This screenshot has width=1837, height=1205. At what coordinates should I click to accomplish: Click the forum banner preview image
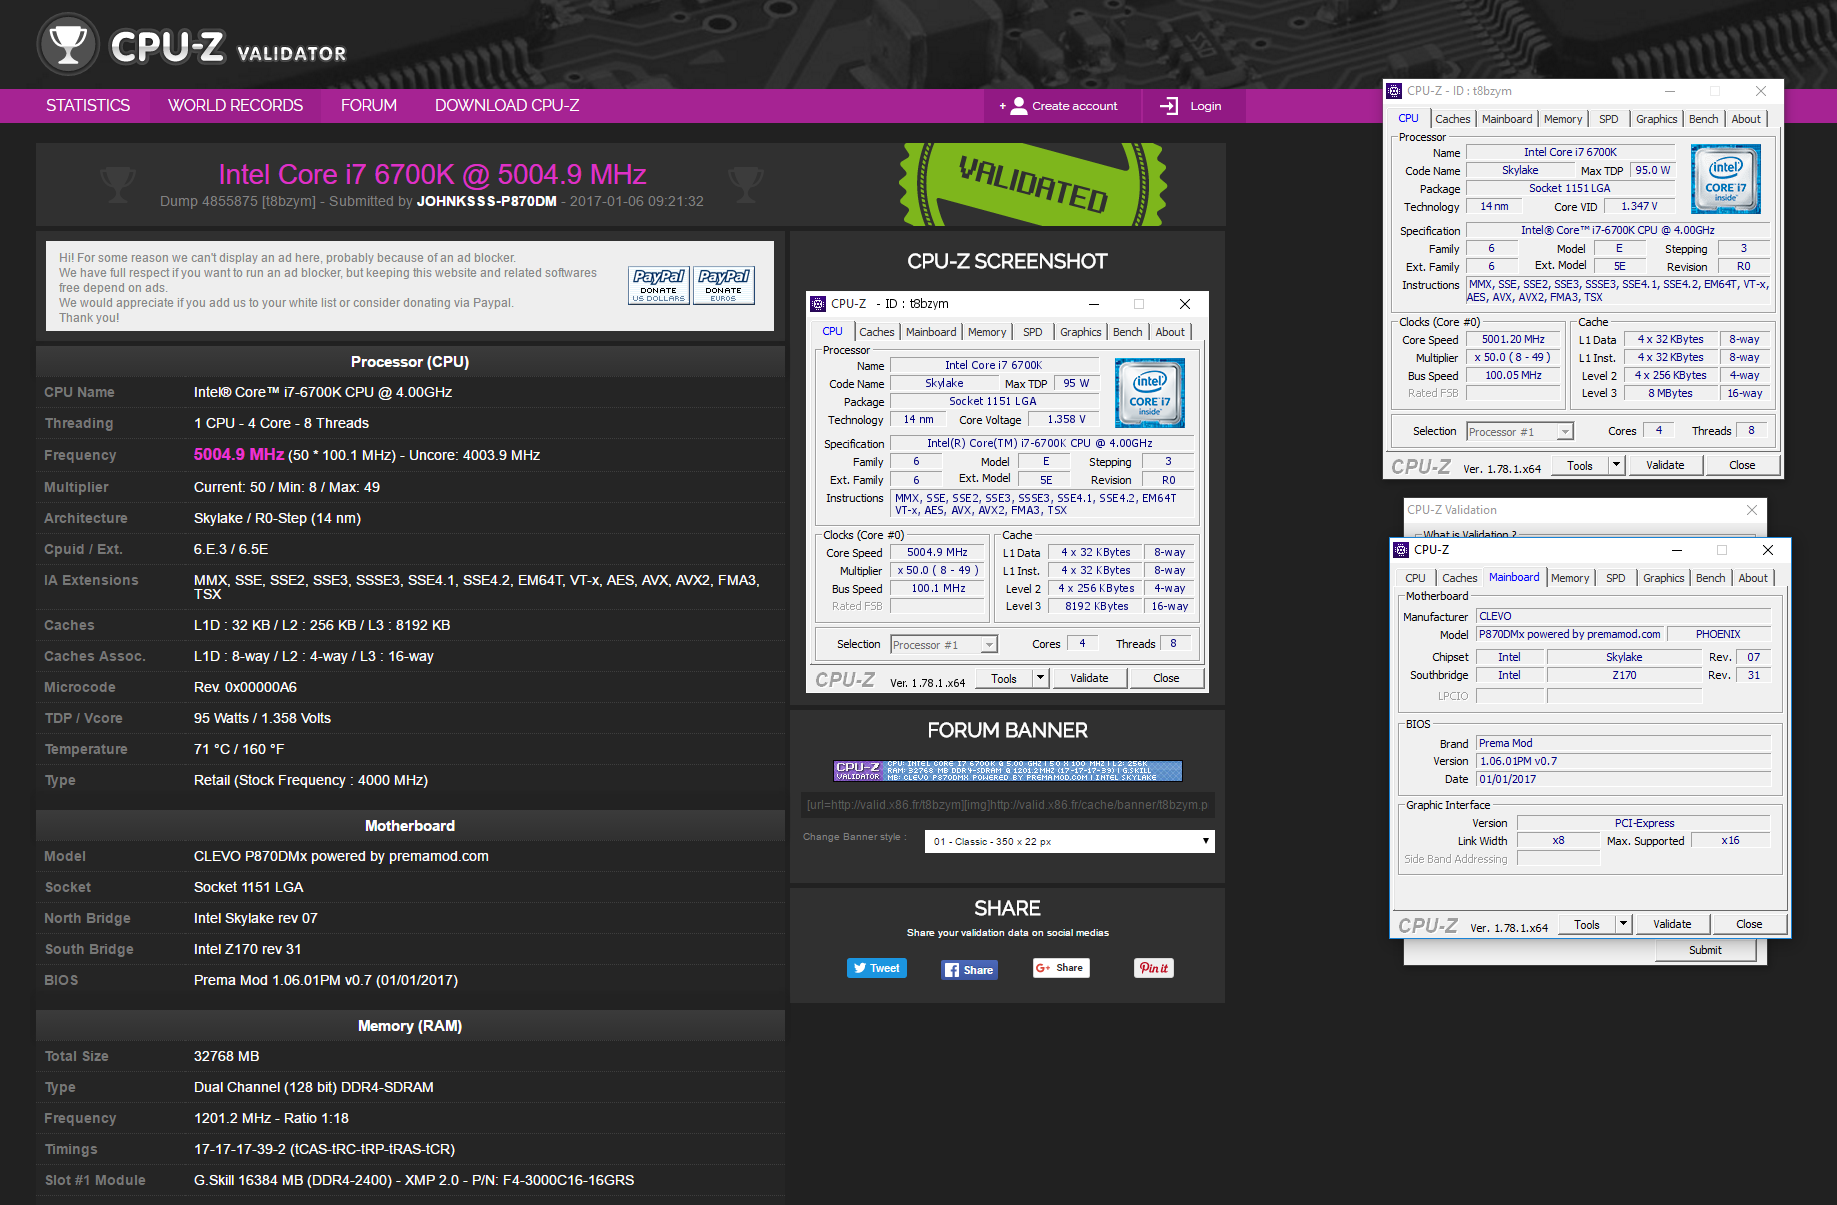pyautogui.click(x=1008, y=771)
